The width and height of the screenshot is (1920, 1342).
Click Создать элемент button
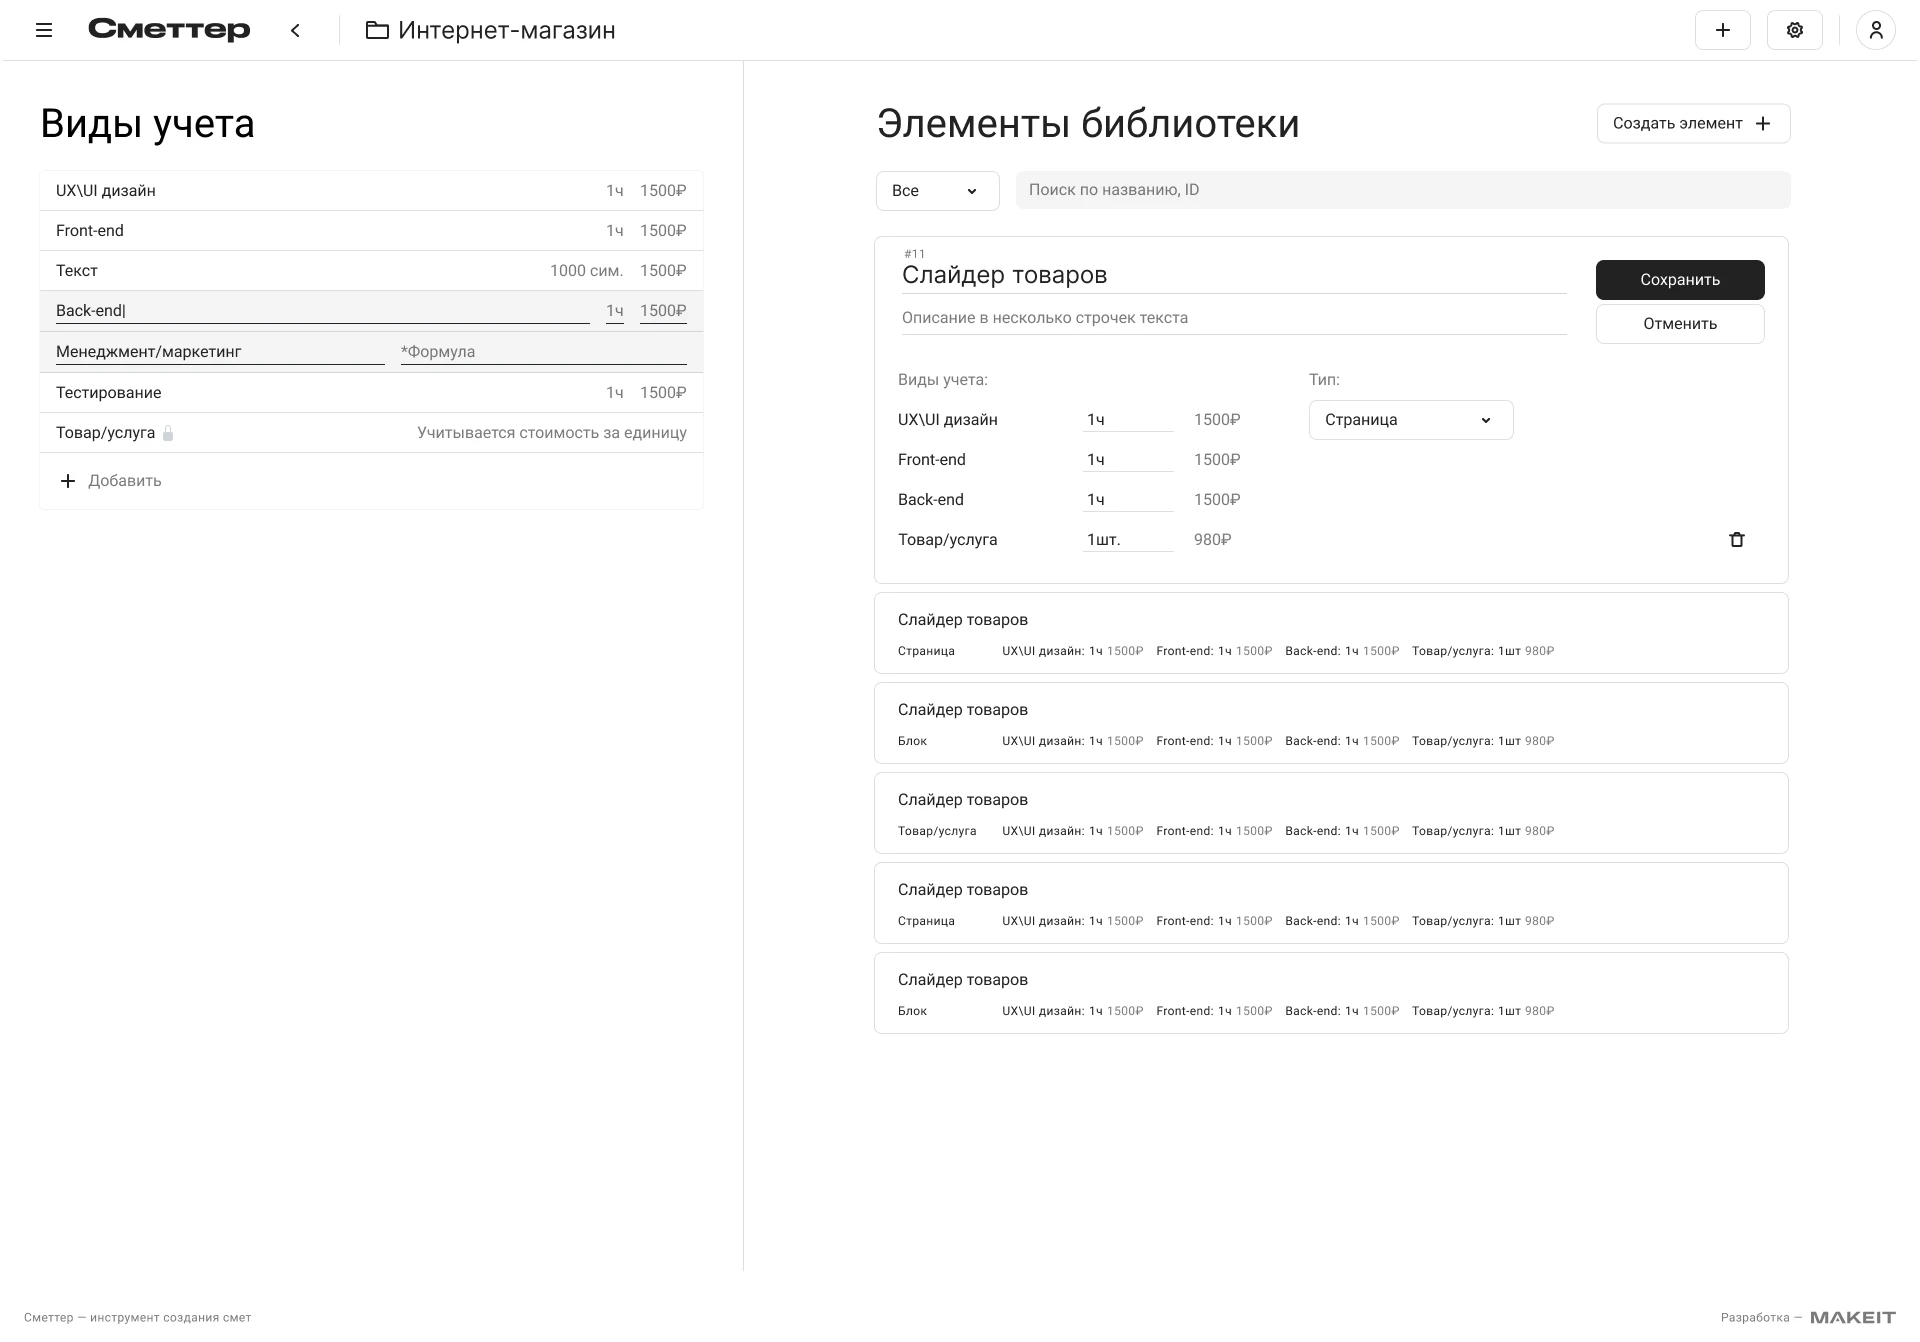click(1692, 123)
